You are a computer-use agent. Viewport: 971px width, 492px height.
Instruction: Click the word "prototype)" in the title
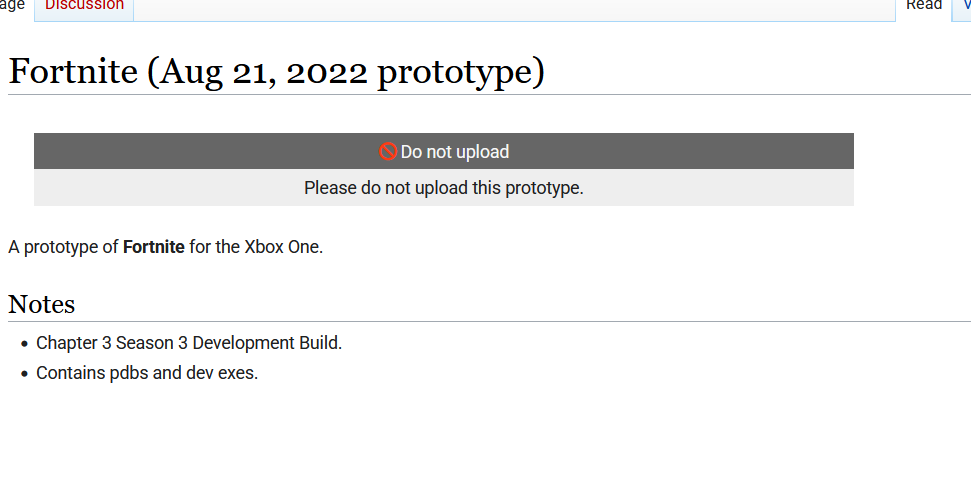[461, 74]
